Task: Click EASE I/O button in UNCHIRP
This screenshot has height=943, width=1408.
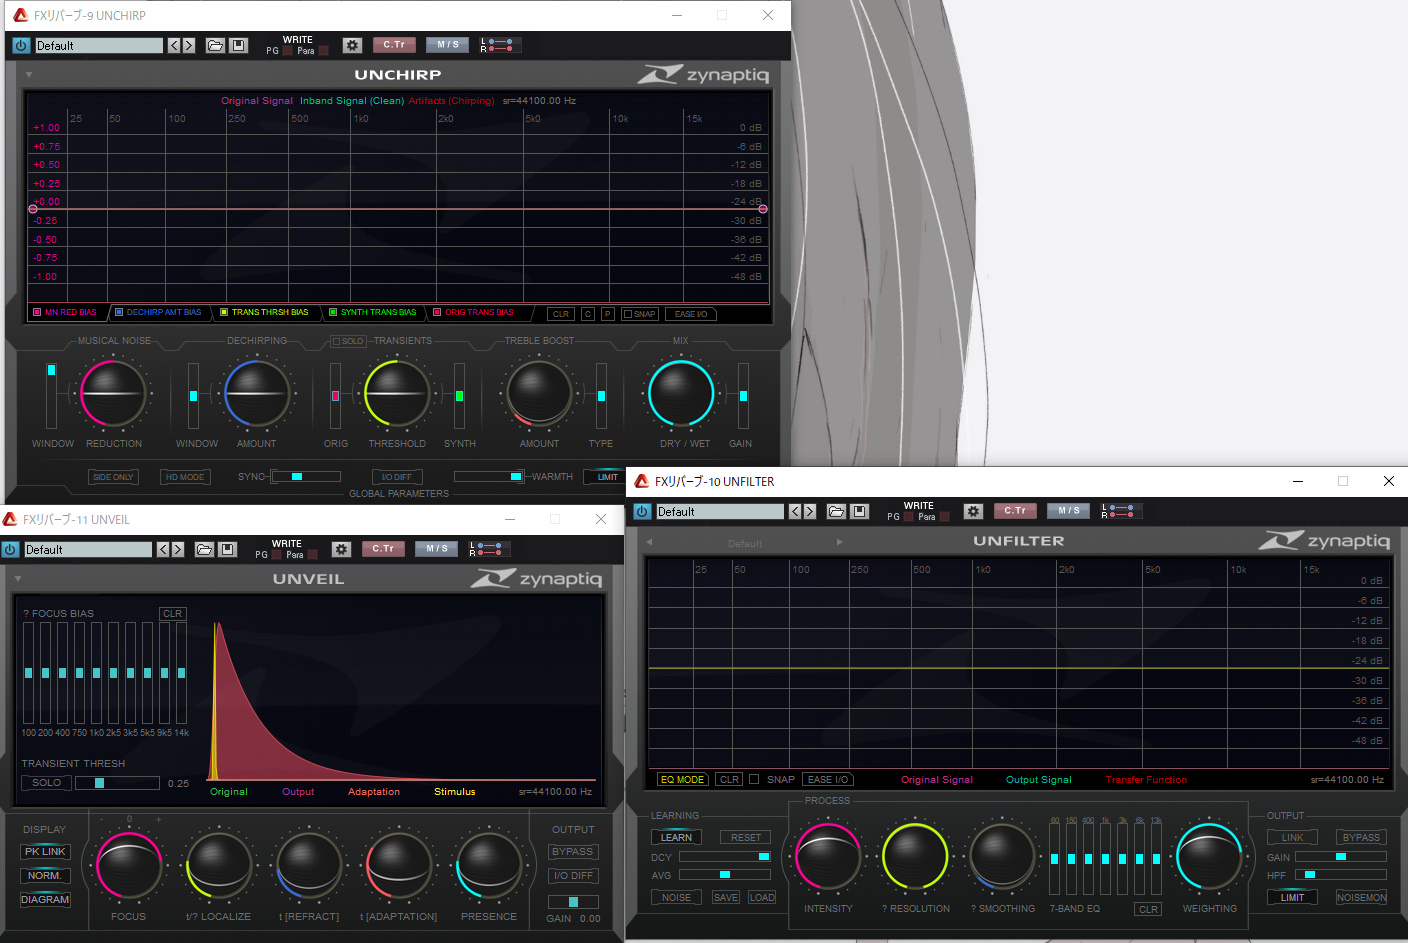Action: pos(691,314)
